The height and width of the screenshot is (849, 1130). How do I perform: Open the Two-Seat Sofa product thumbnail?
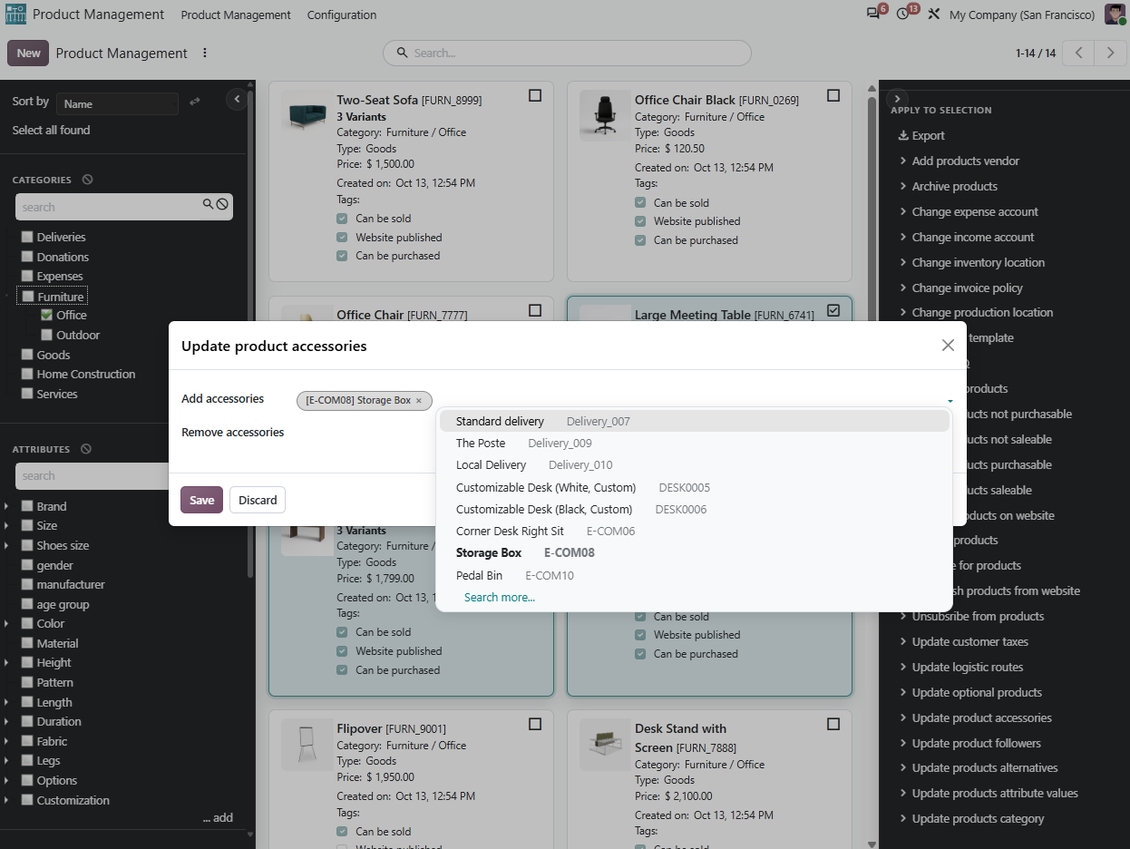point(308,115)
